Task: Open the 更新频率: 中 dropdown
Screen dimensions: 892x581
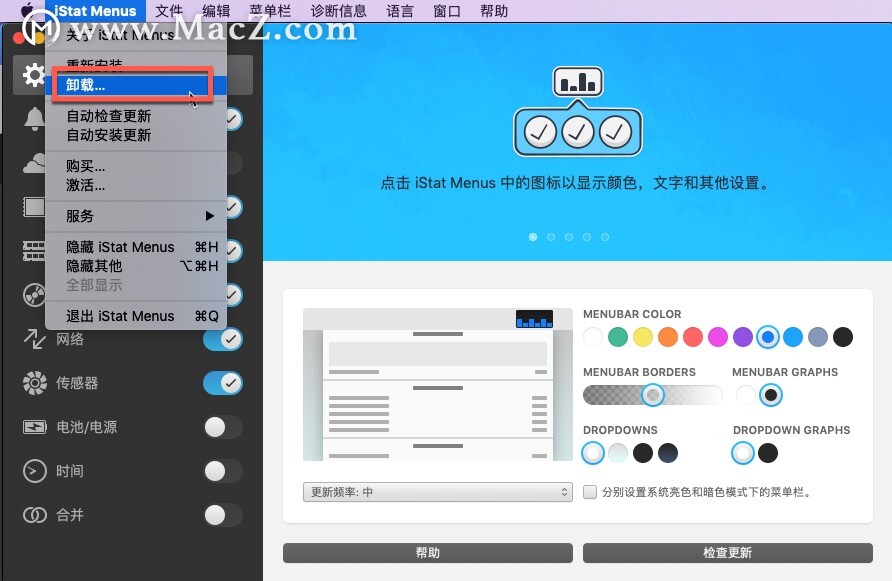Action: point(437,492)
